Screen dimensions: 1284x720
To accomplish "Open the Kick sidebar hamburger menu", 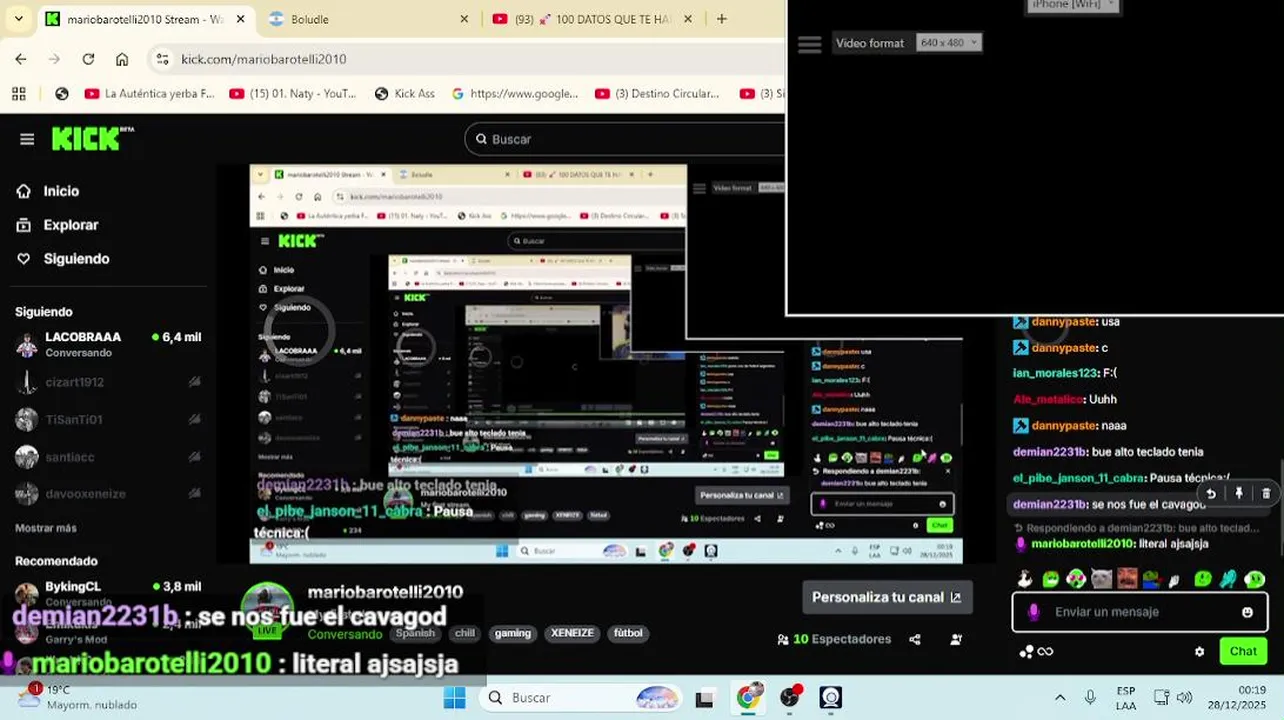I will coord(27,139).
